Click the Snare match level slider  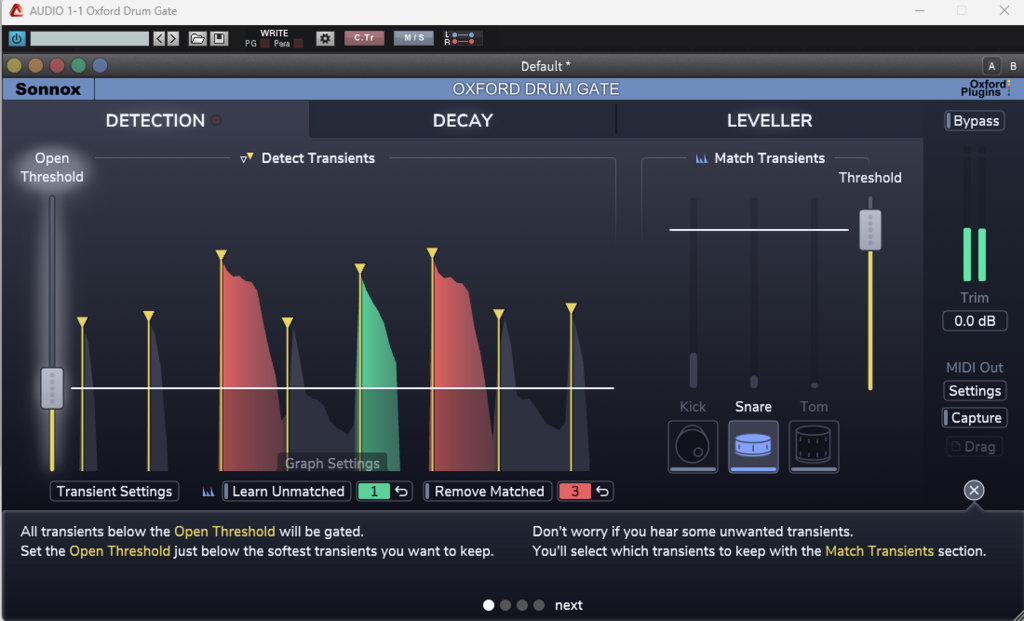click(754, 293)
